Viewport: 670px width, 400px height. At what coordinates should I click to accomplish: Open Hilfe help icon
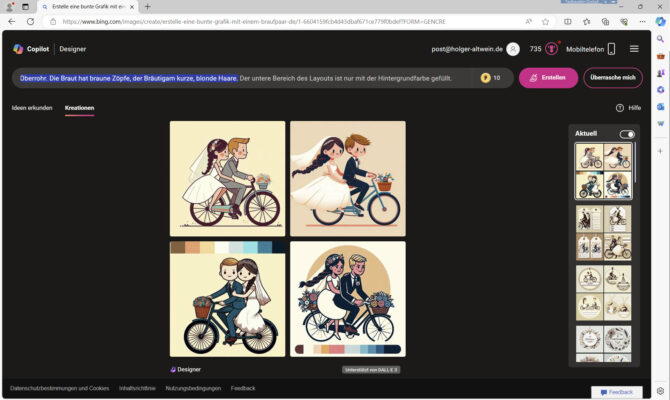(620, 107)
